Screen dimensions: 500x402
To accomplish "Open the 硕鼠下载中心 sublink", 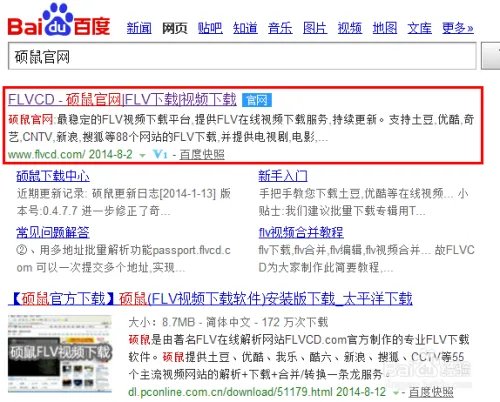I will click(x=53, y=176).
